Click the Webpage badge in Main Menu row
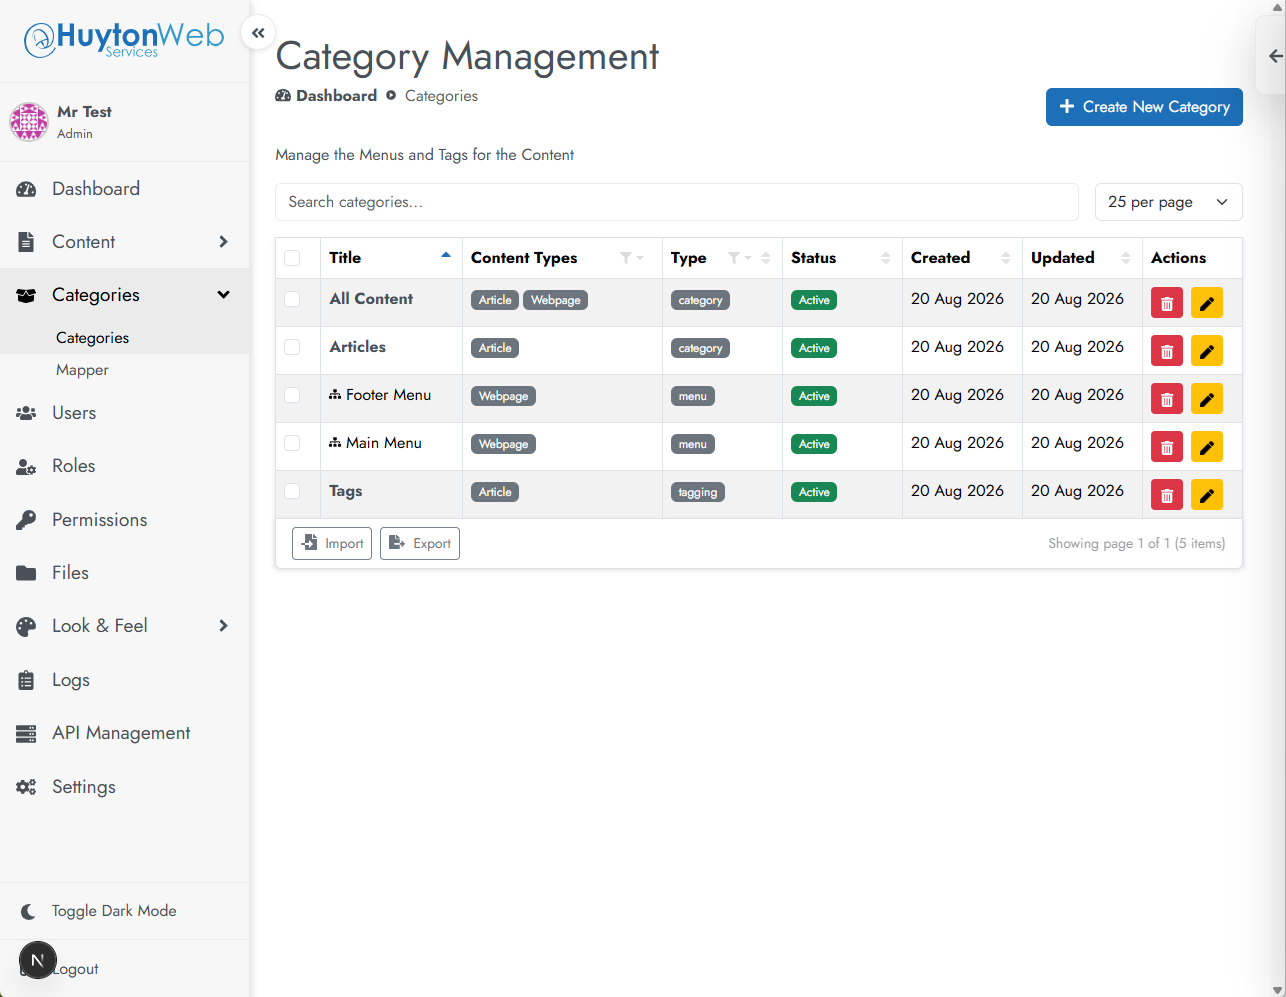 503,444
